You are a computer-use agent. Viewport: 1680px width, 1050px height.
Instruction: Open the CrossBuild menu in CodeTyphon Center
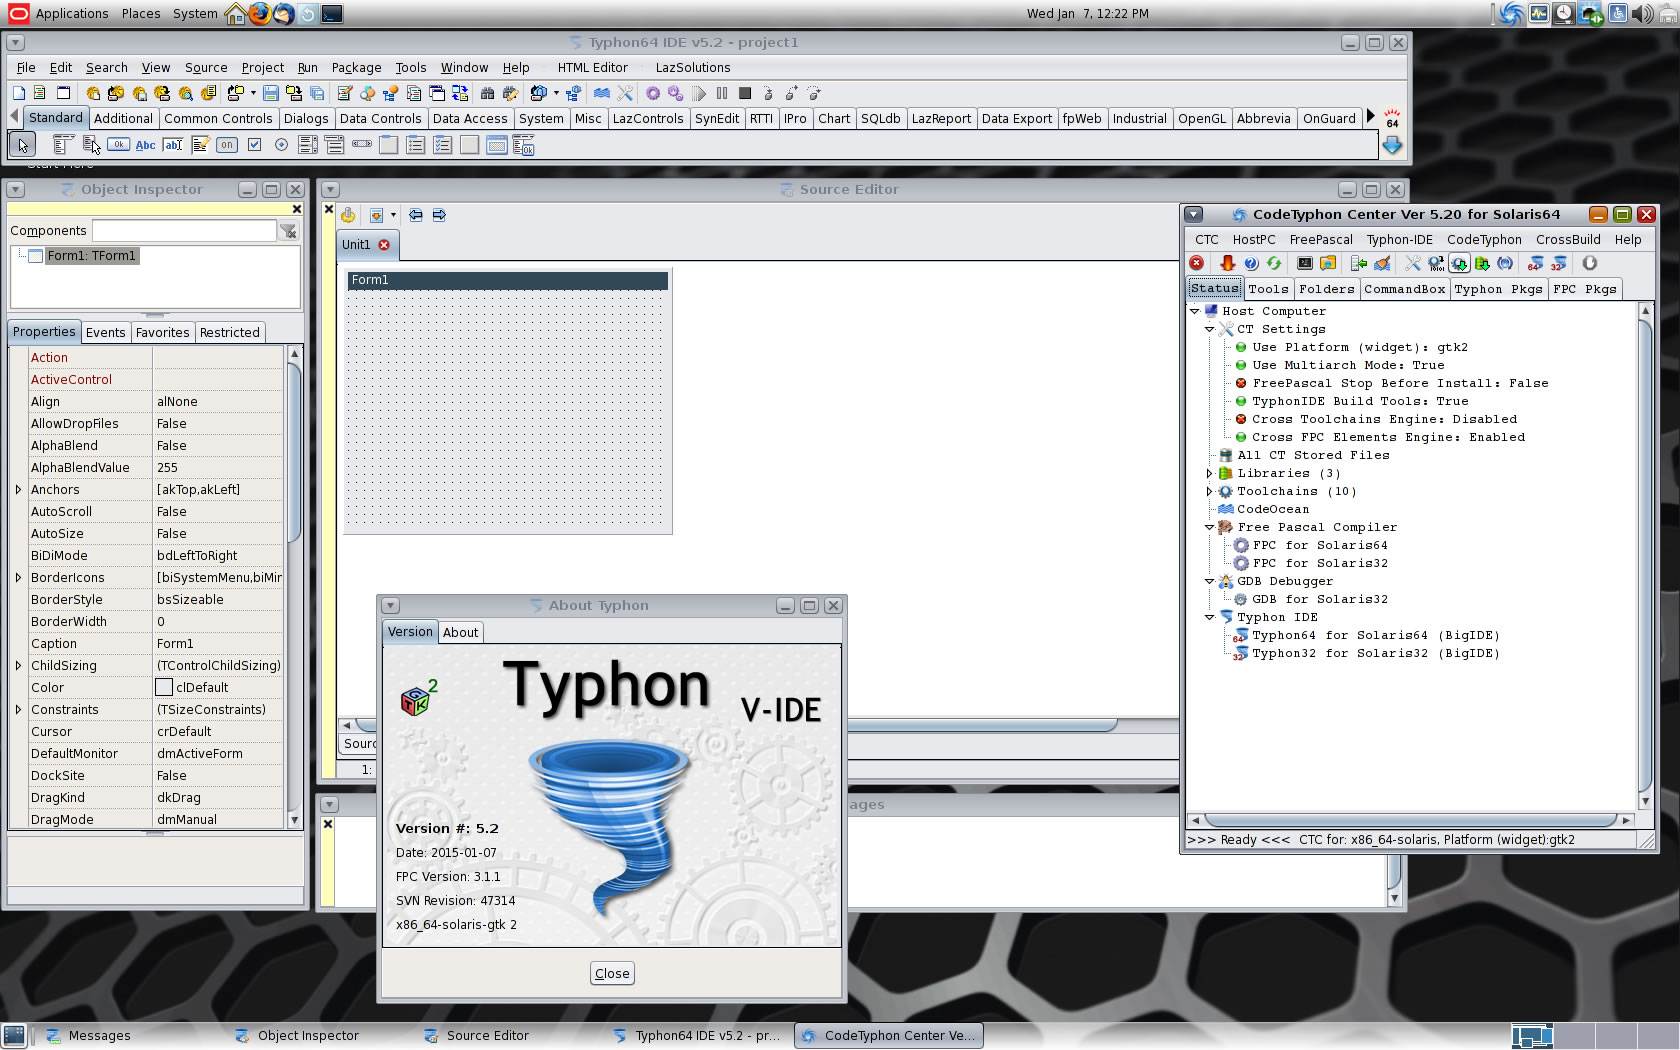(x=1567, y=240)
